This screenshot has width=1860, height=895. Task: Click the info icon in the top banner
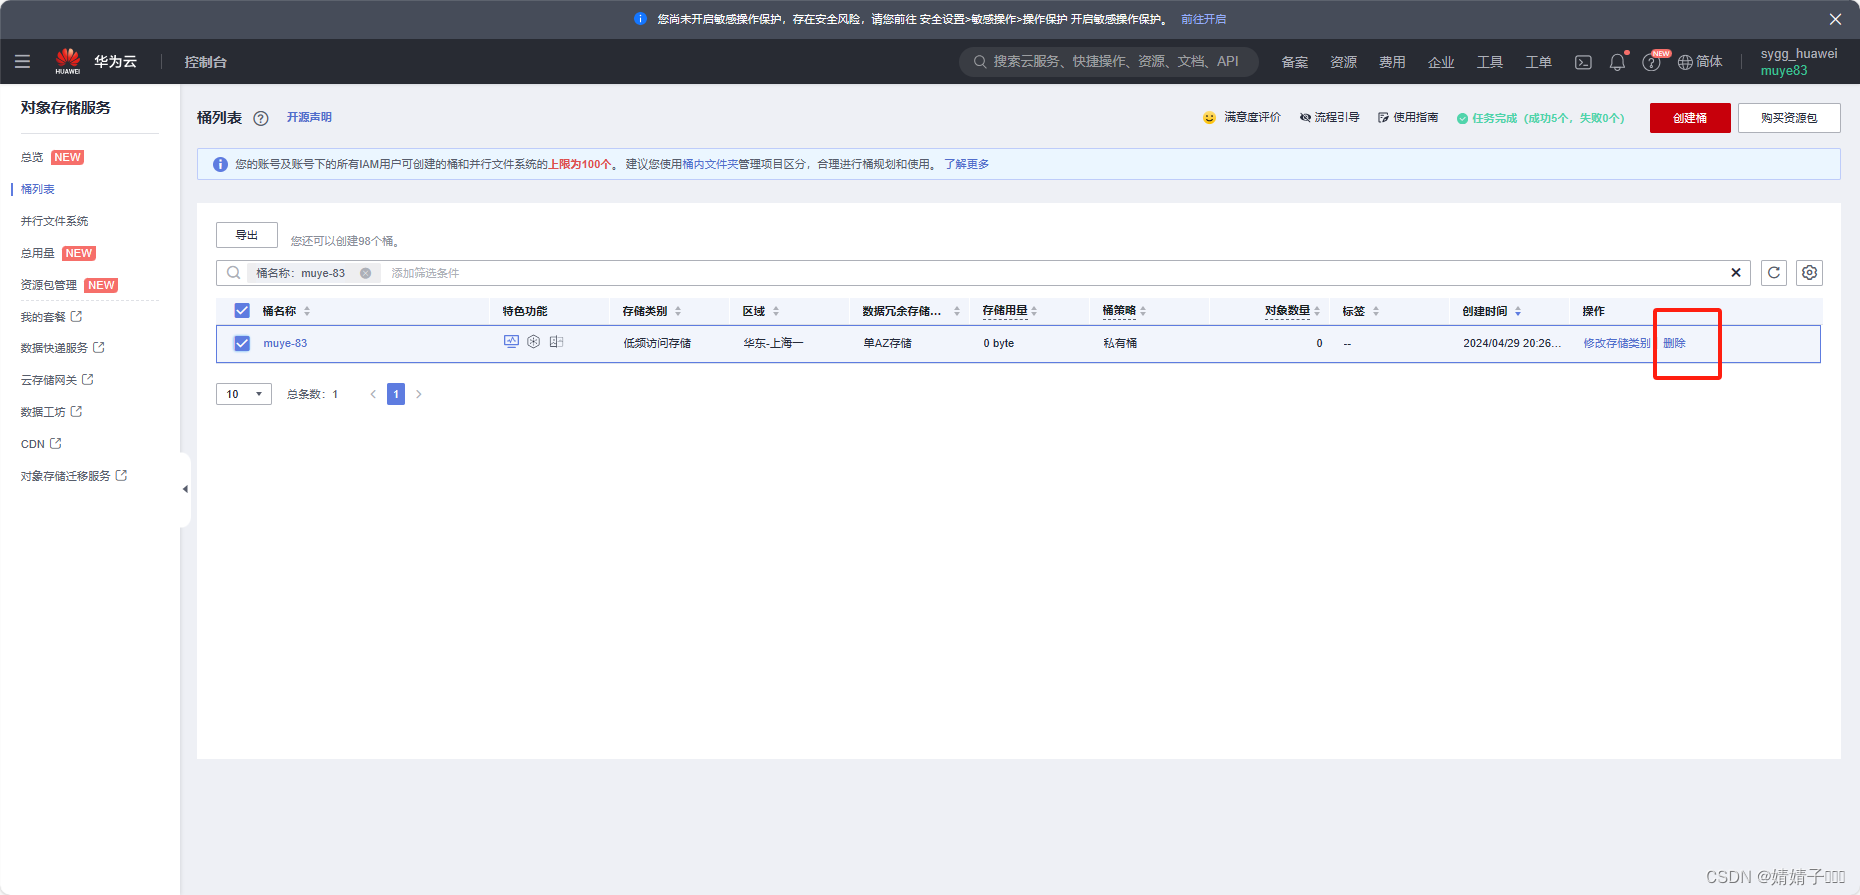click(x=640, y=19)
